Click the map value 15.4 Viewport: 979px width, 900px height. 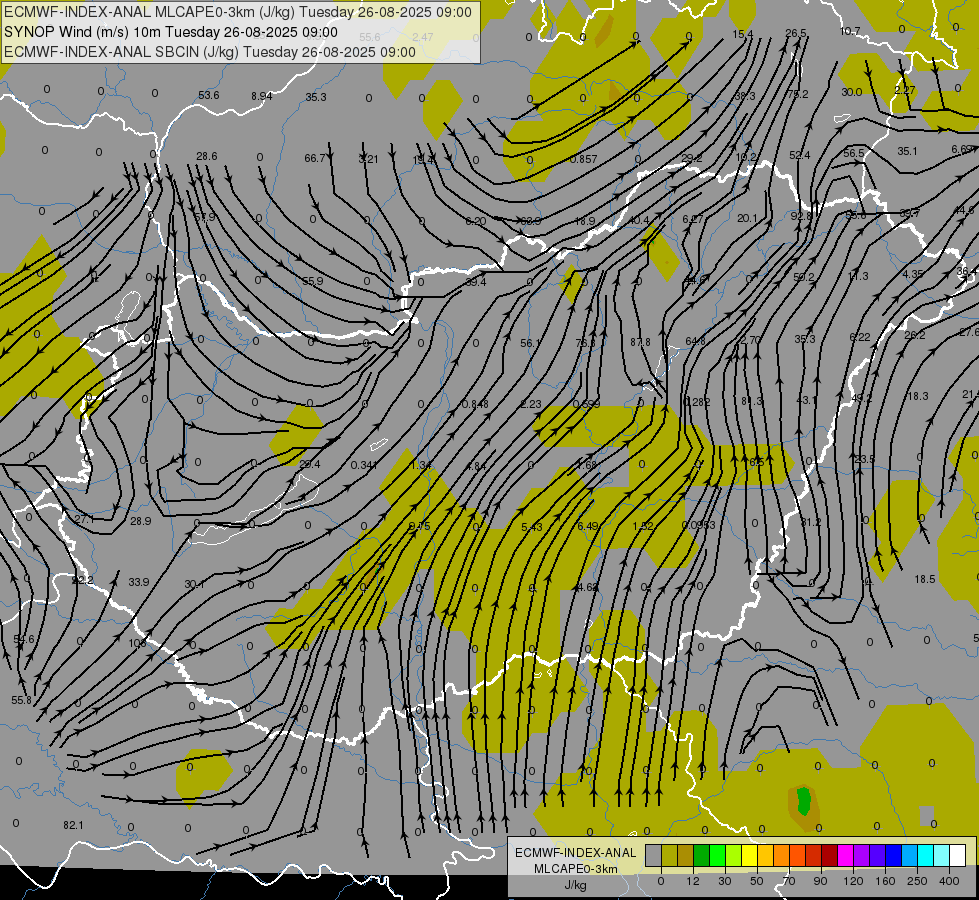tap(743, 34)
